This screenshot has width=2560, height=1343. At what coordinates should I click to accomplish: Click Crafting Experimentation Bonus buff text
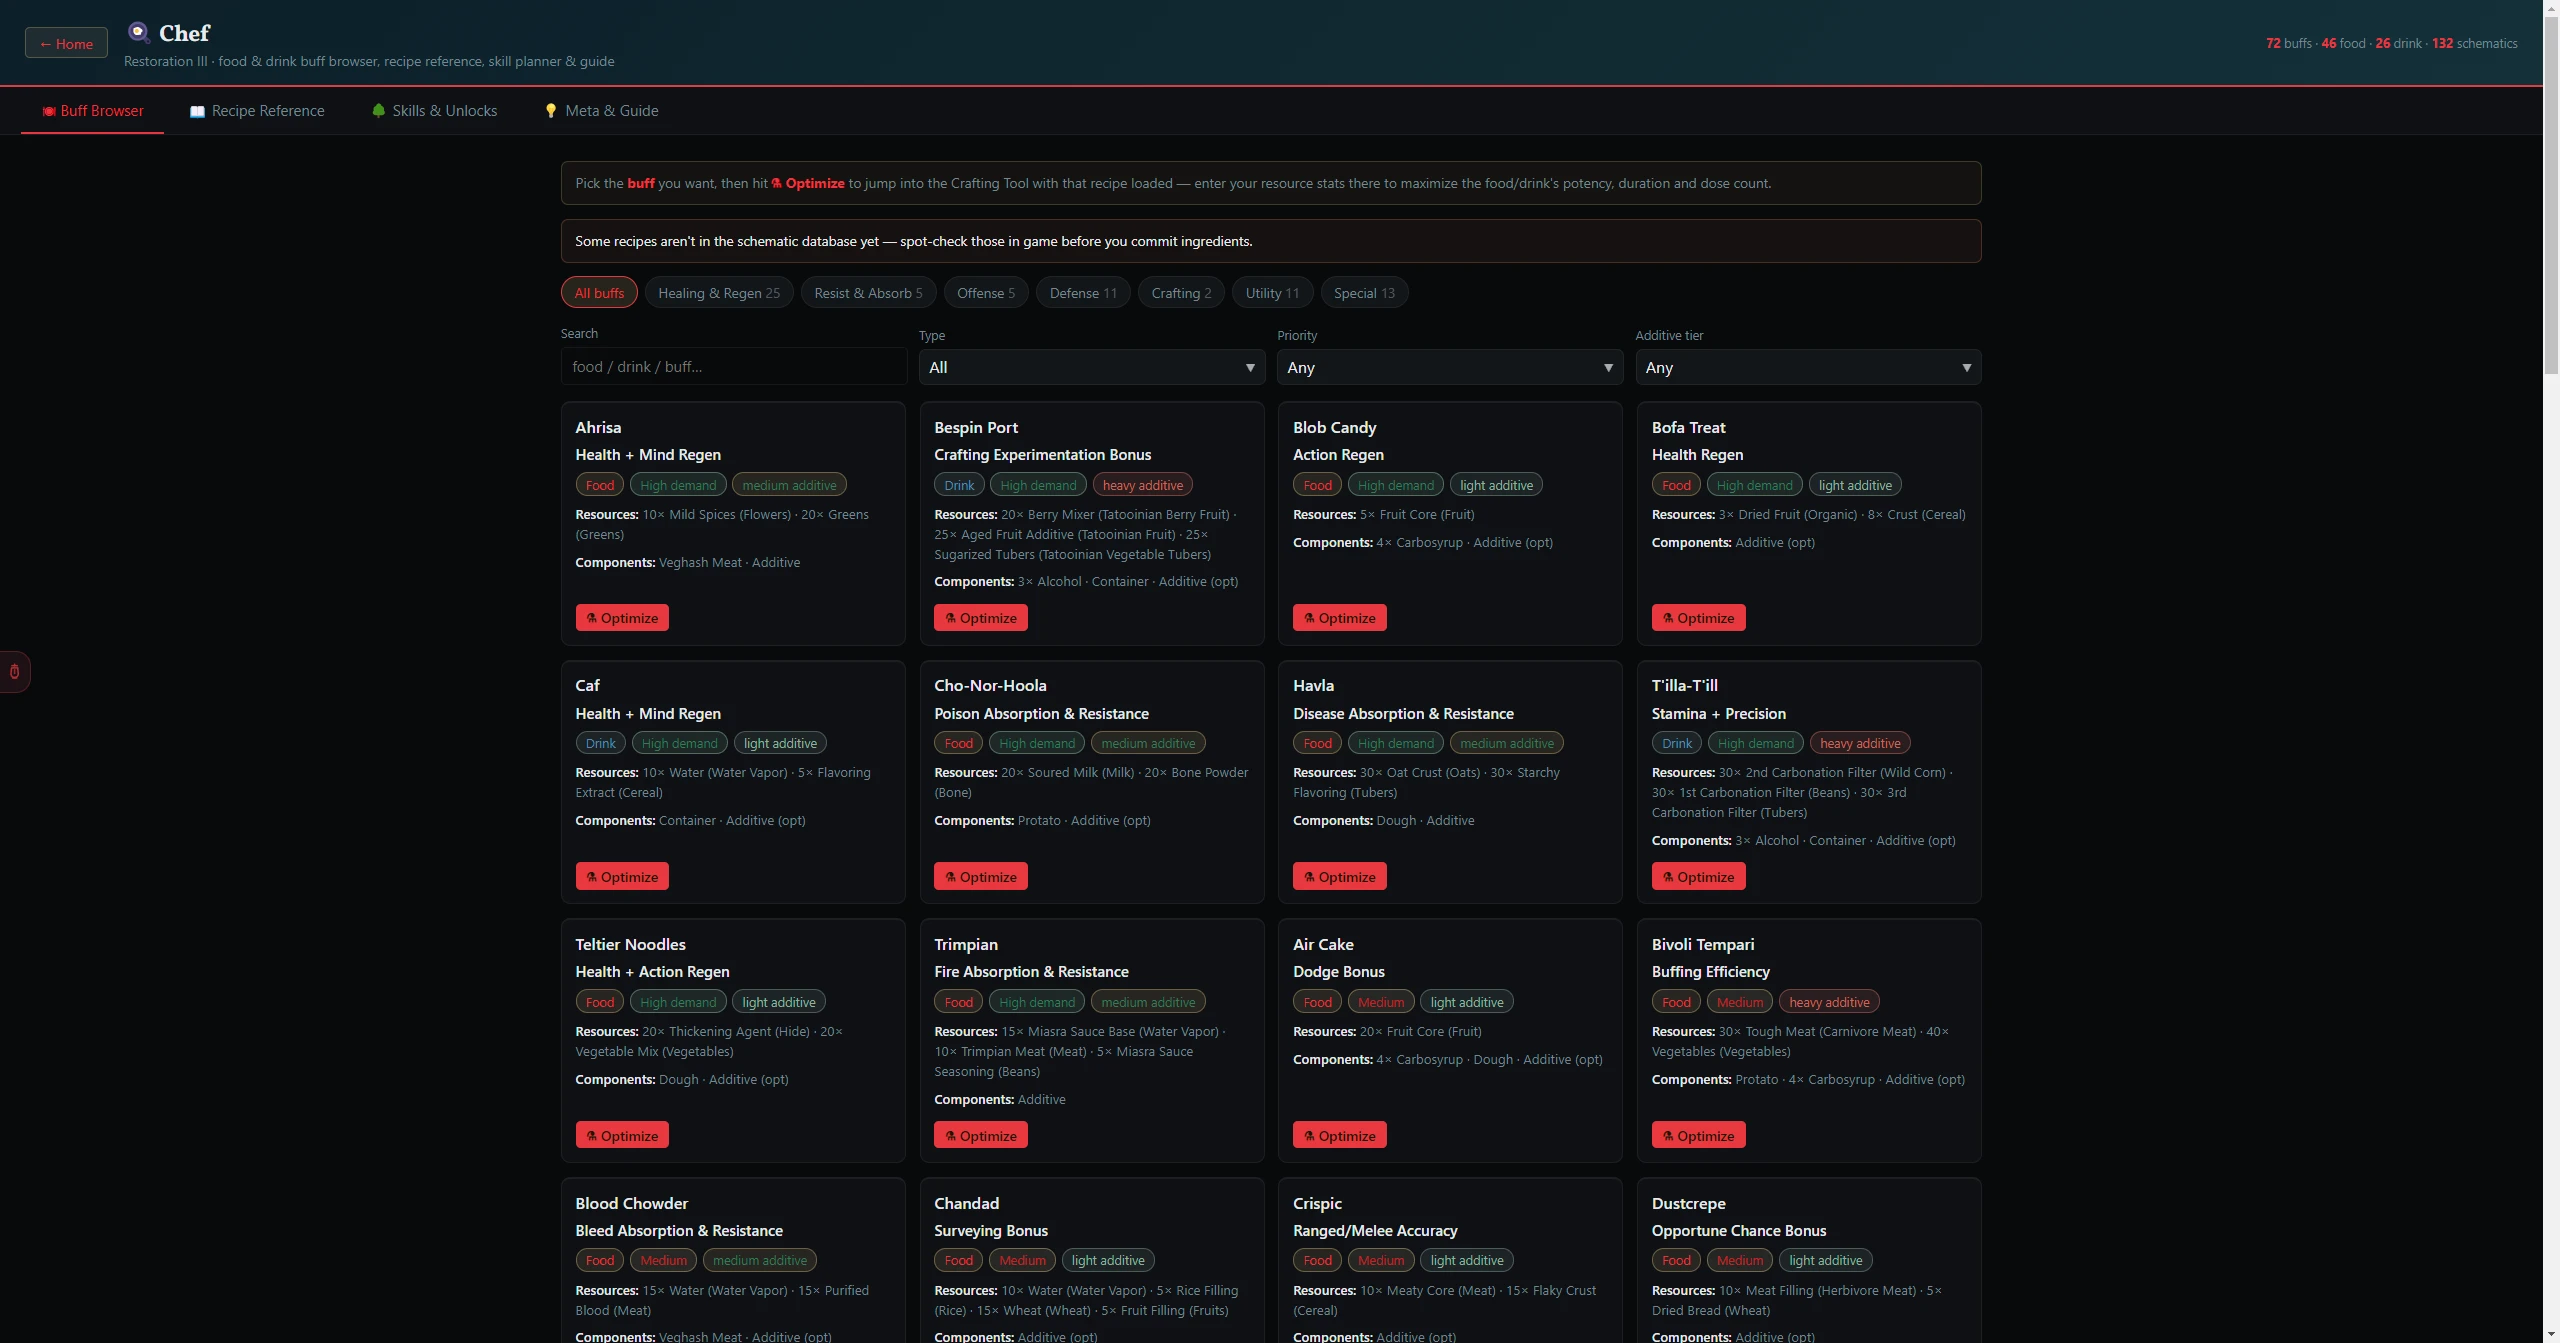(1042, 455)
